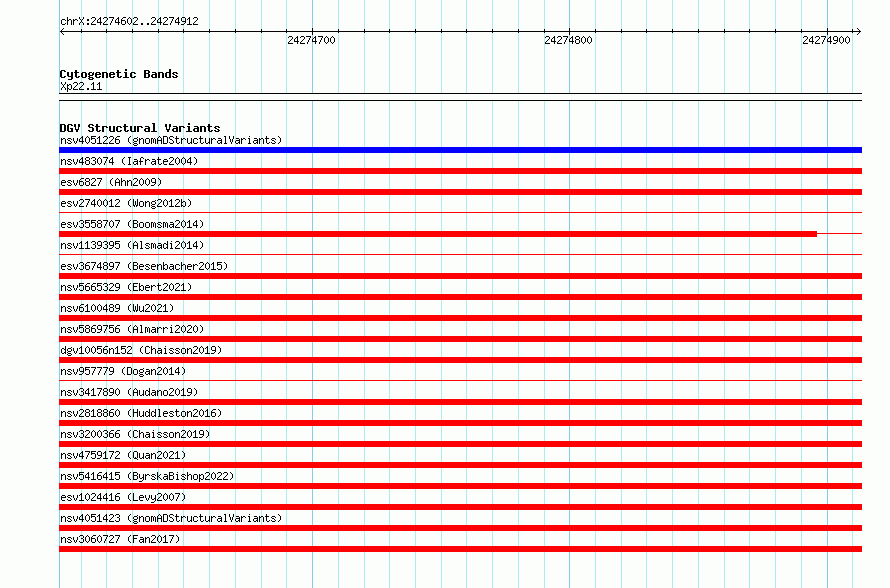
Task: Select dgv10056n152 (Chaisson2019) variant
Action: pos(141,350)
